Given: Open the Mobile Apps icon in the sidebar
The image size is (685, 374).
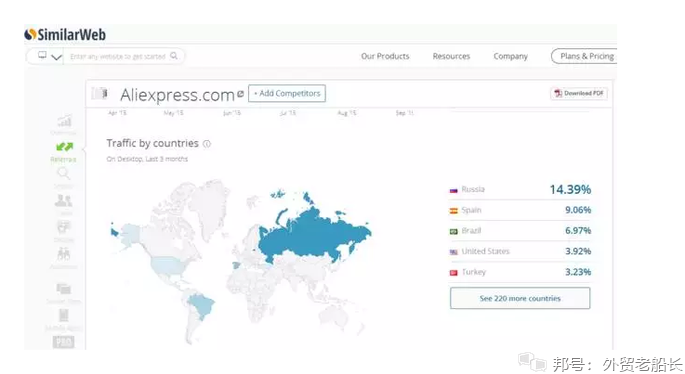Looking at the screenshot, I should (63, 315).
